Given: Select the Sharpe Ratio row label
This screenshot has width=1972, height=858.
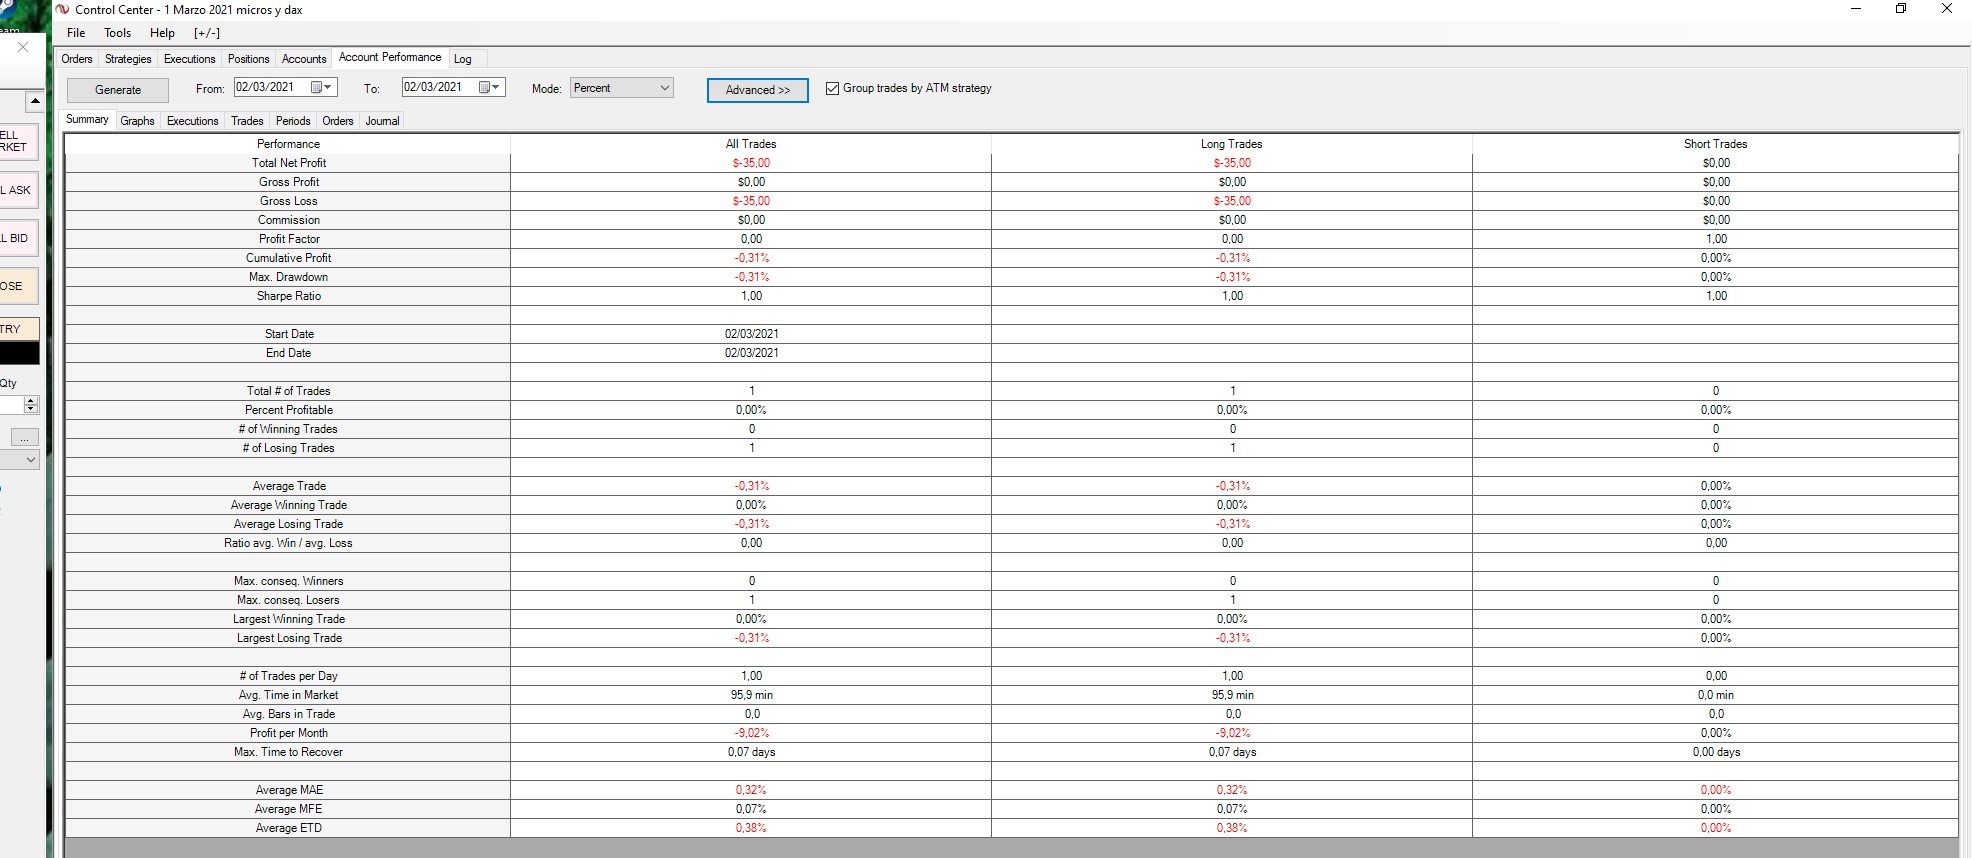Looking at the screenshot, I should (x=289, y=296).
